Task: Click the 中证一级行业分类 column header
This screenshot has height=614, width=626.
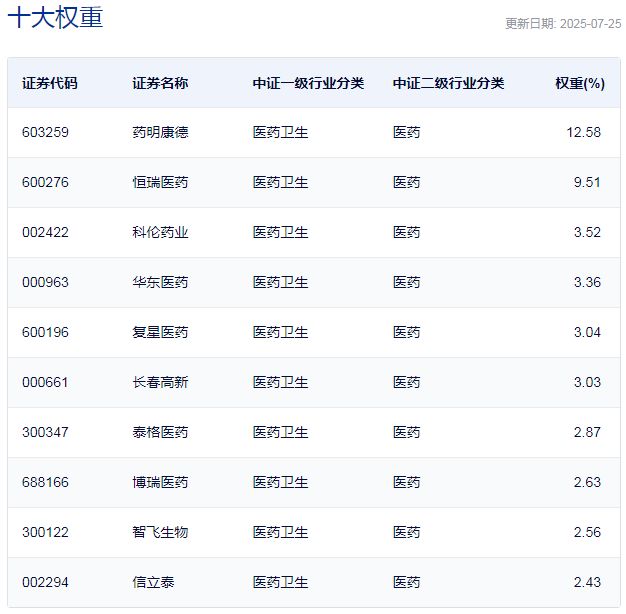Action: pyautogui.click(x=308, y=83)
